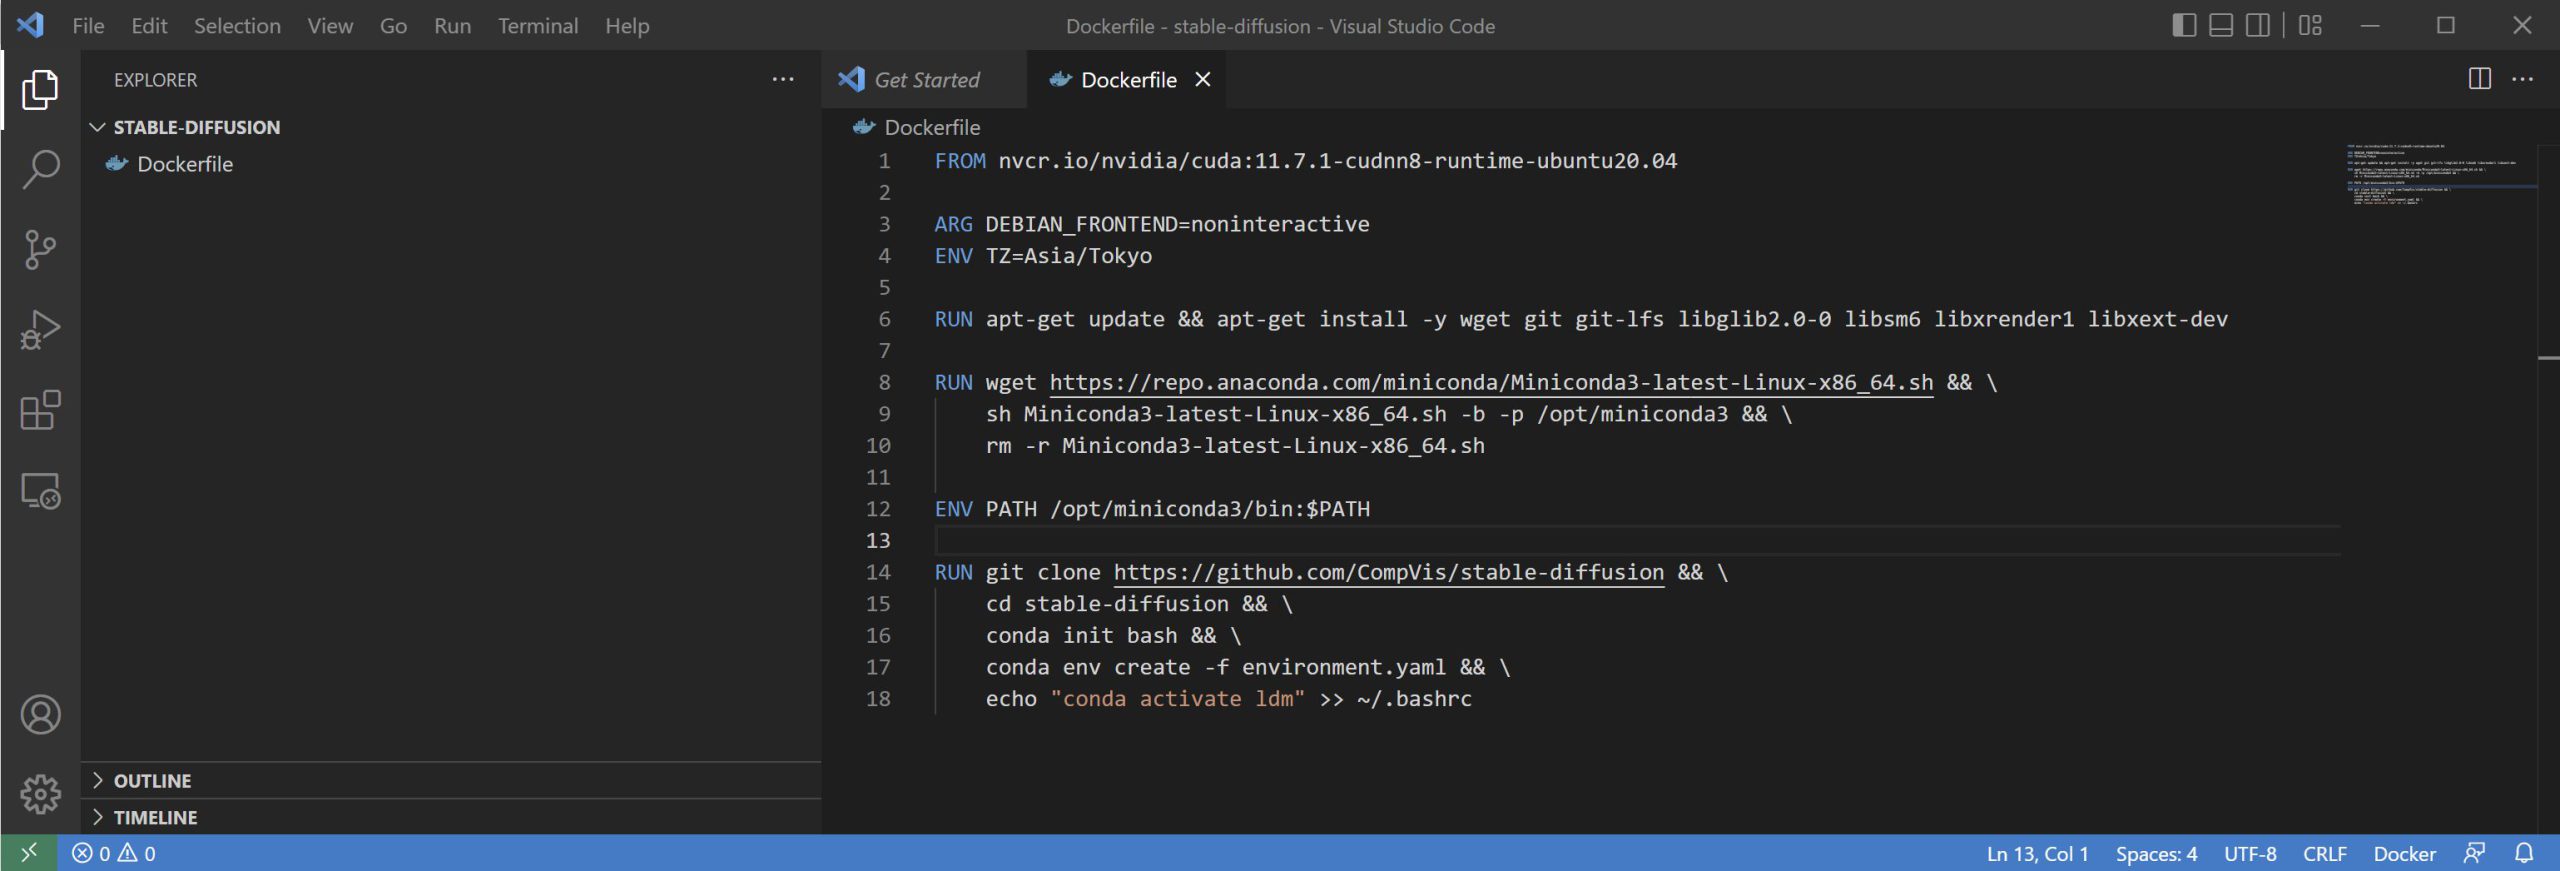This screenshot has width=2560, height=871.
Task: Open Remote Explorer in activity bar
Action: (40, 491)
